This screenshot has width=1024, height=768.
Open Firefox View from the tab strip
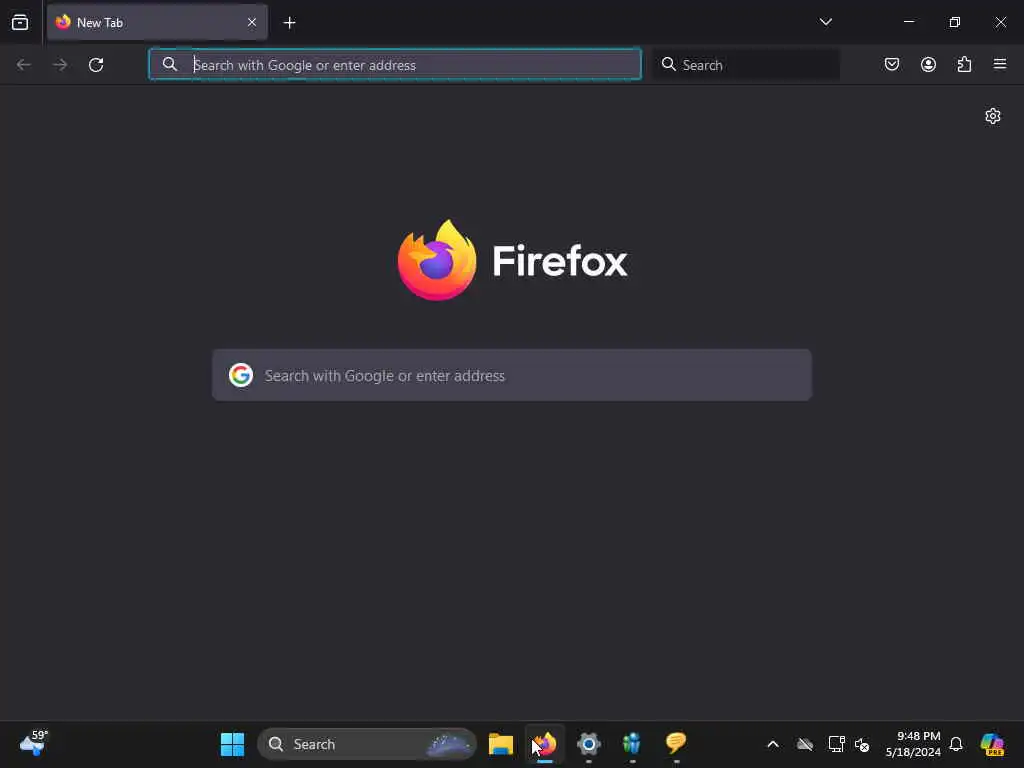pos(20,22)
